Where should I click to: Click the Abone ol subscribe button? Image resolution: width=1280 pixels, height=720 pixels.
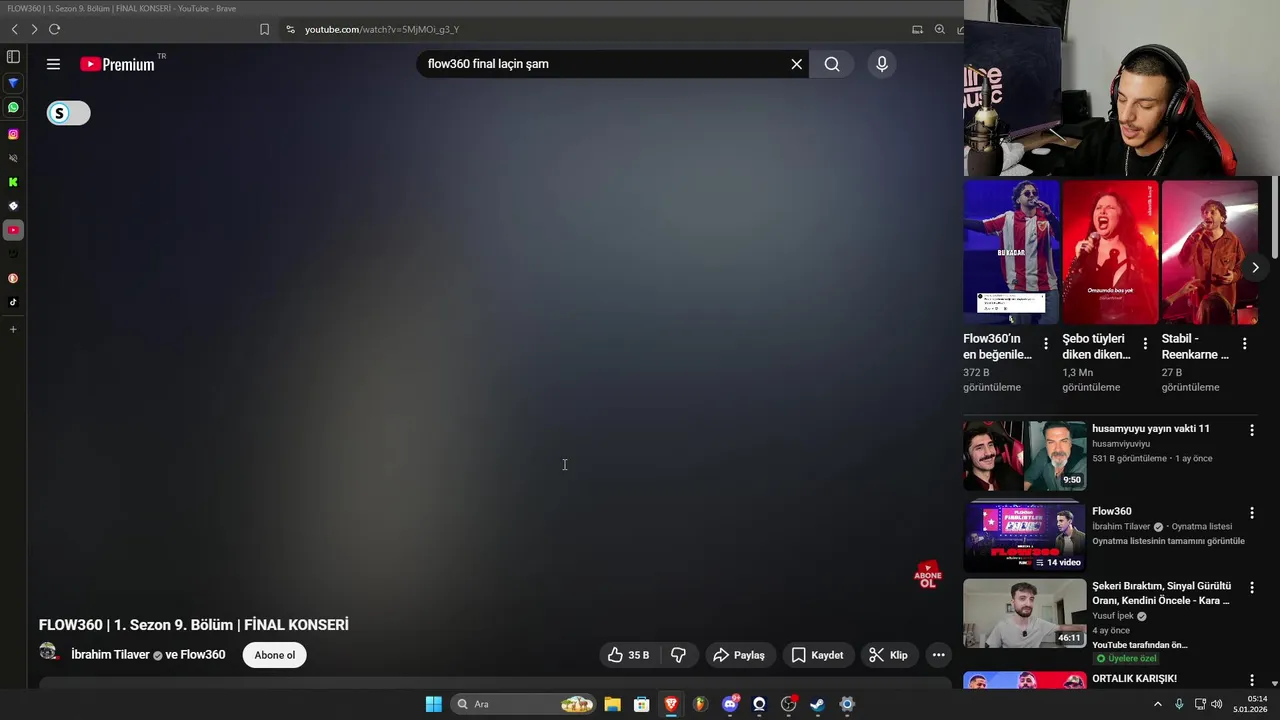[x=274, y=655]
